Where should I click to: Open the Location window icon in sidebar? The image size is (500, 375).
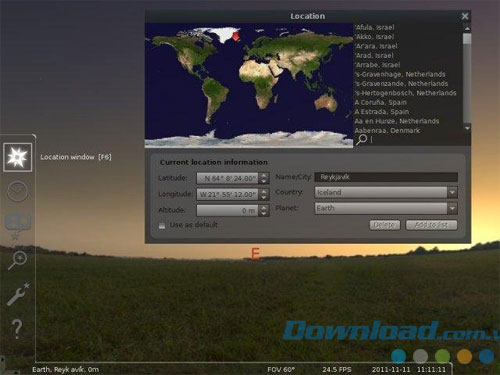coord(18,157)
